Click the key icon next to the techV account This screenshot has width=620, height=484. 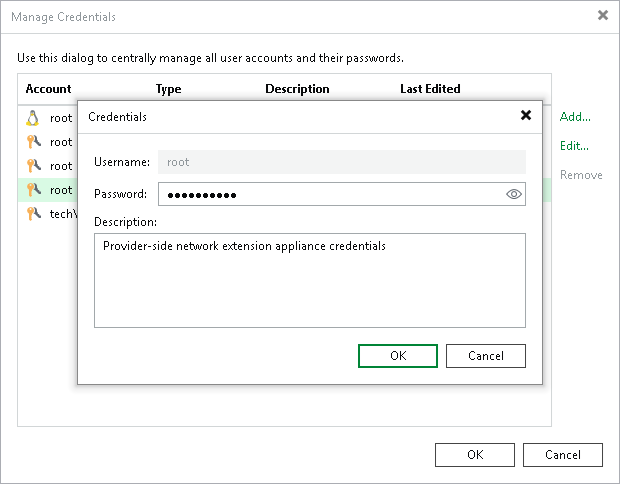[34, 214]
